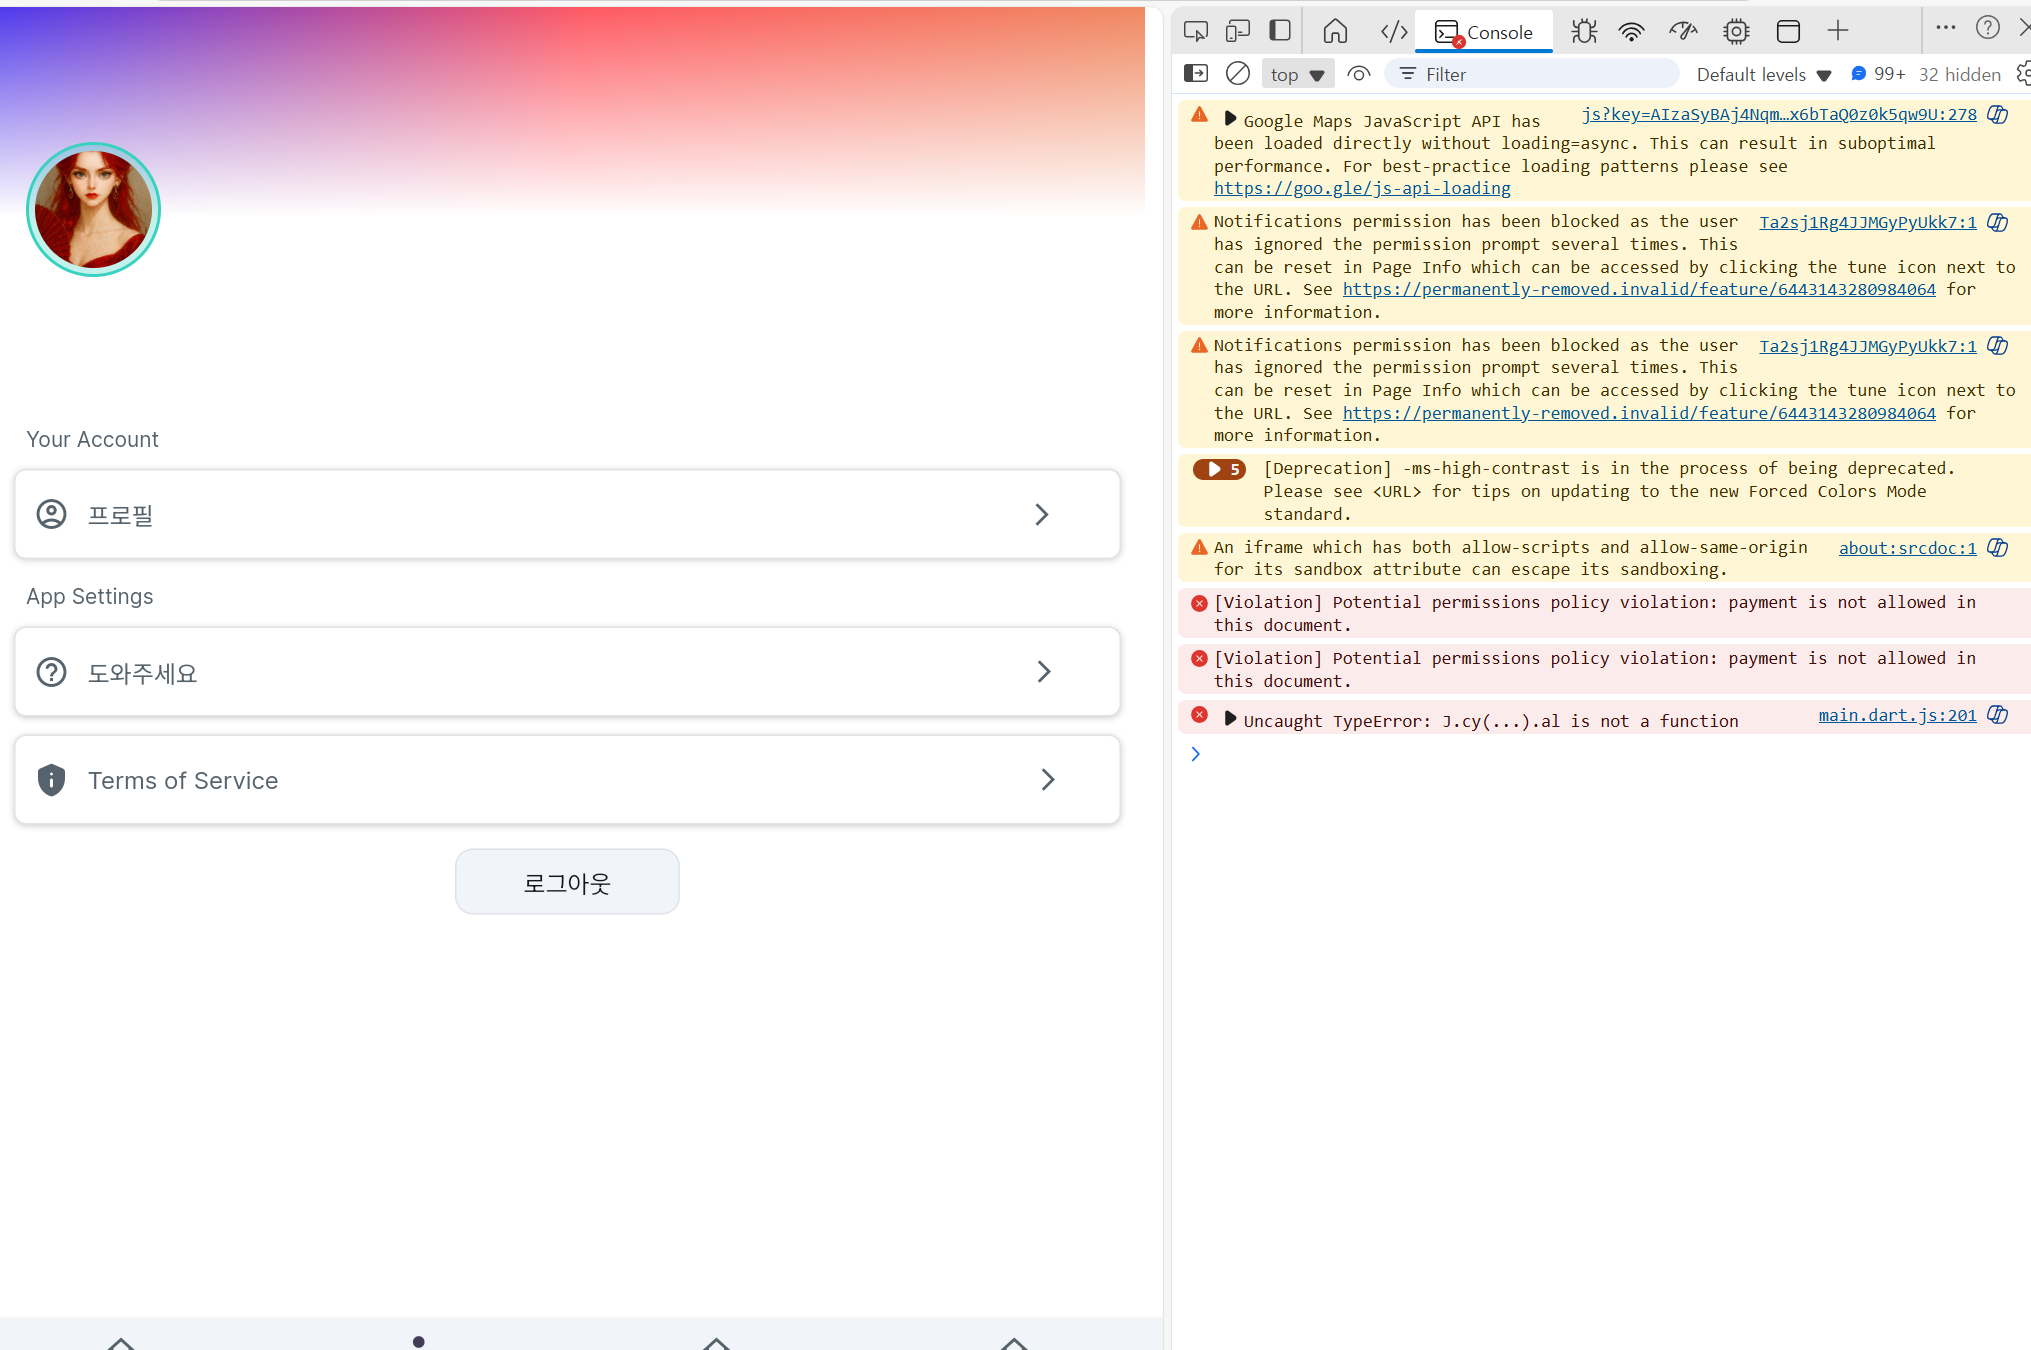Viewport: 2031px width, 1350px height.
Task: Toggle device emulation icon in DevTools
Action: pyautogui.click(x=1238, y=31)
